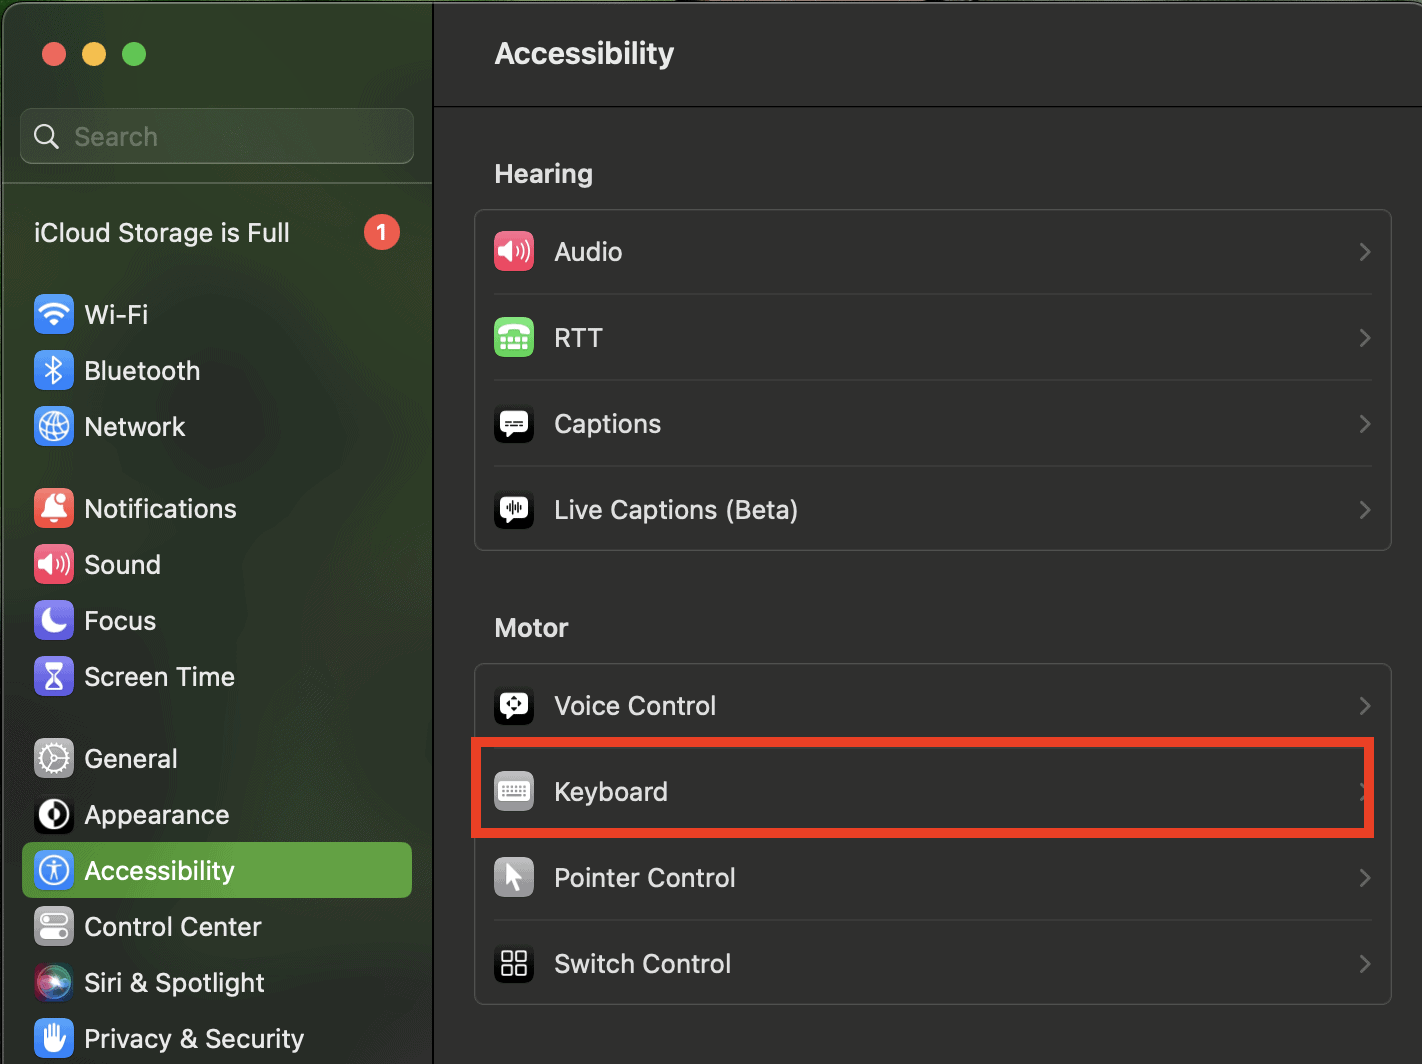Viewport: 1422px width, 1064px height.
Task: Click the Pointer Control cursor icon
Action: [514, 877]
